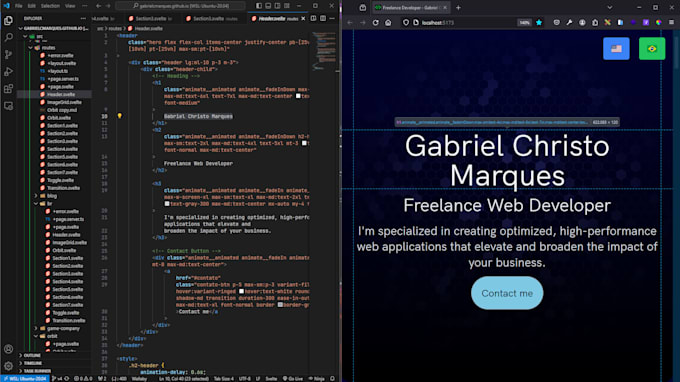Click white color swatch on code line 8

click(298, 96)
